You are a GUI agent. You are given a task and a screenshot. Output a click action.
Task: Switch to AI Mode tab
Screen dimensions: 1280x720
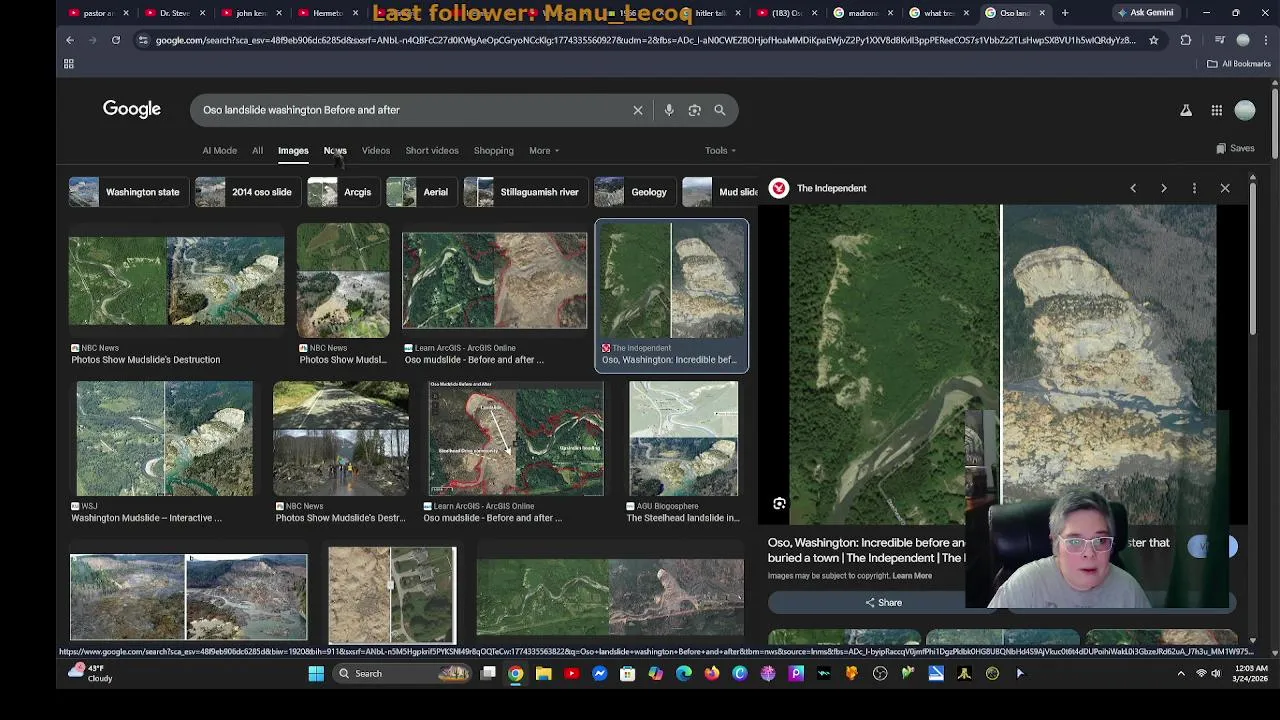(220, 151)
